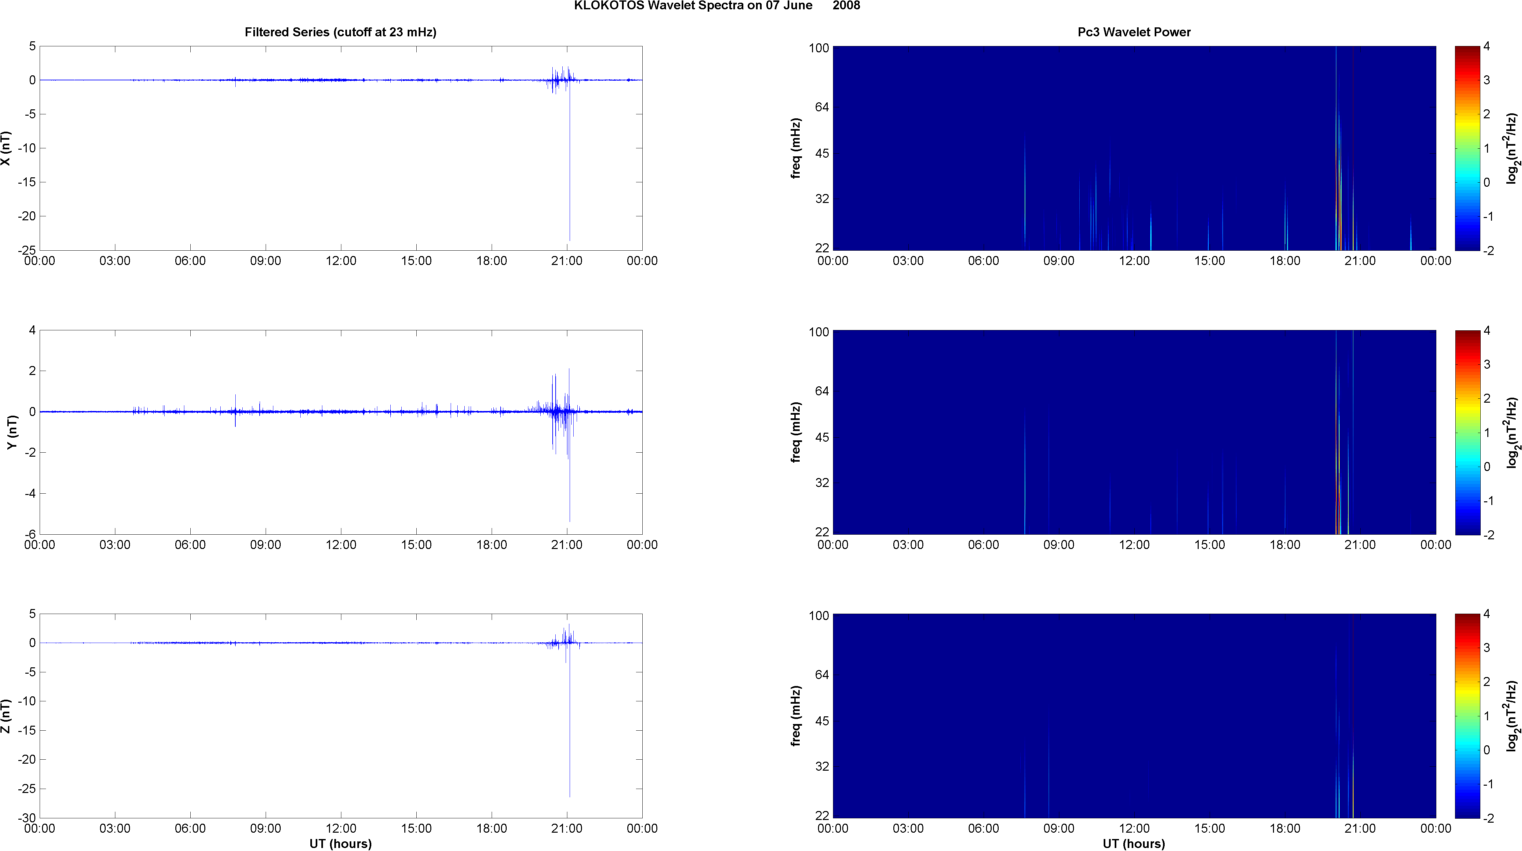Click the 45 frequency tick of the bottom wavelet spectrum
Screen dimensions: 1522x851
tap(821, 721)
